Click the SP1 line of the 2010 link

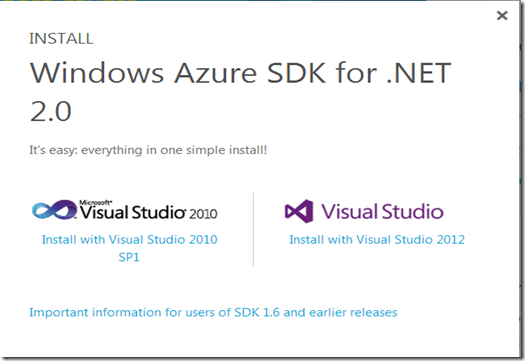pos(129,257)
